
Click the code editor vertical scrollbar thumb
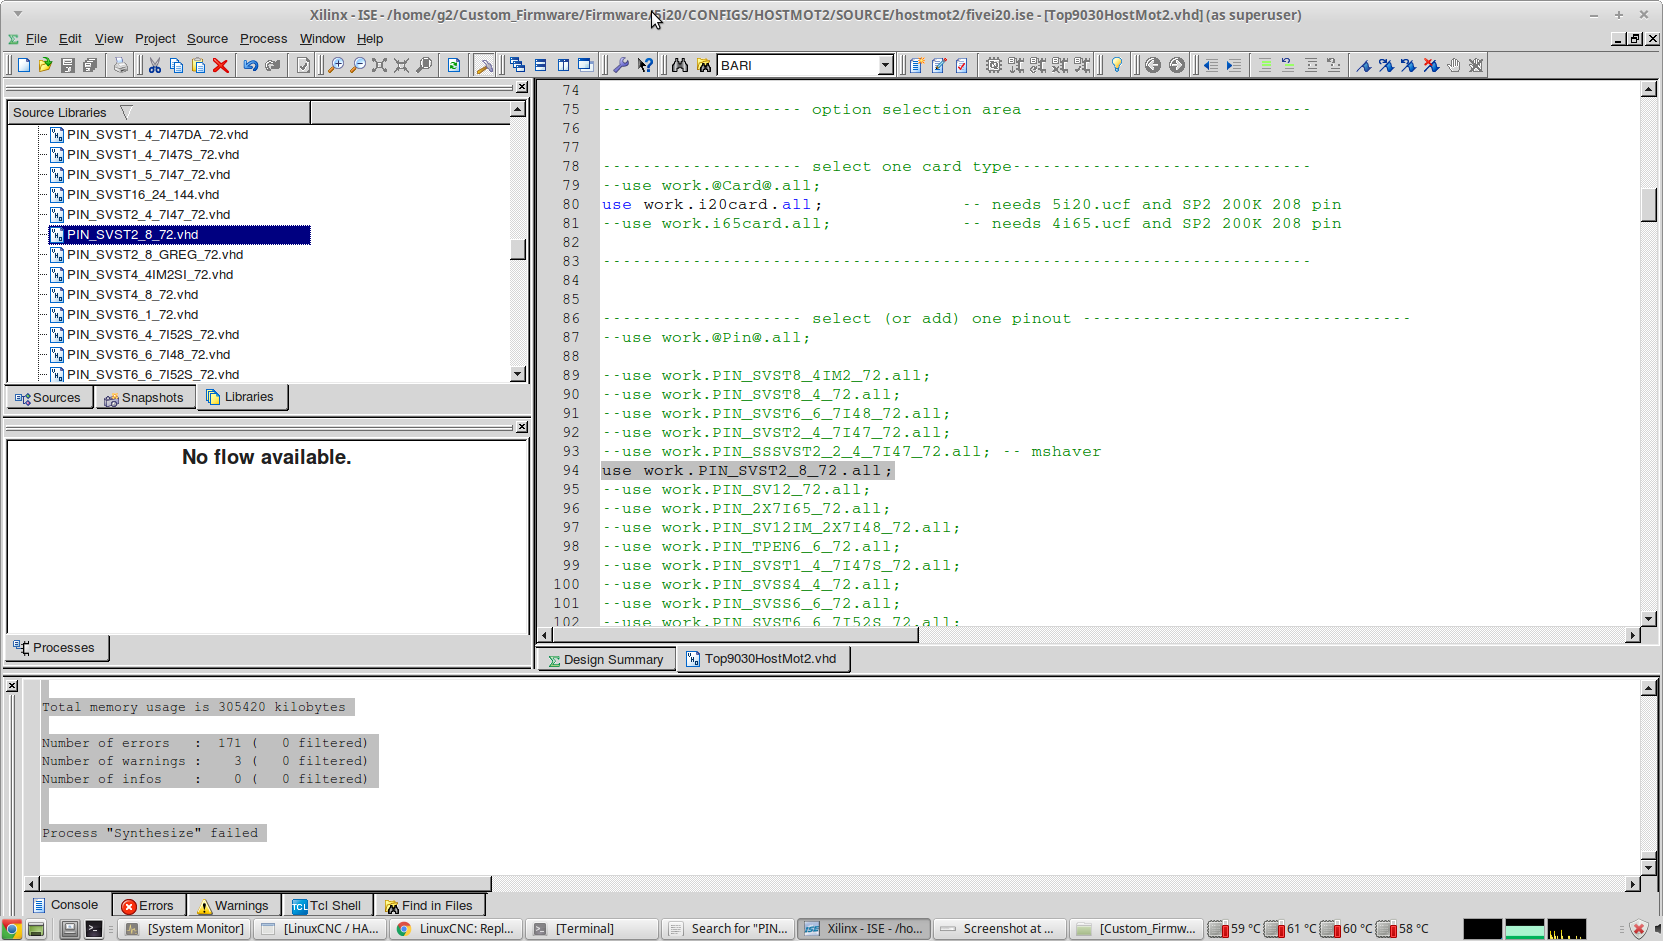coord(1649,204)
